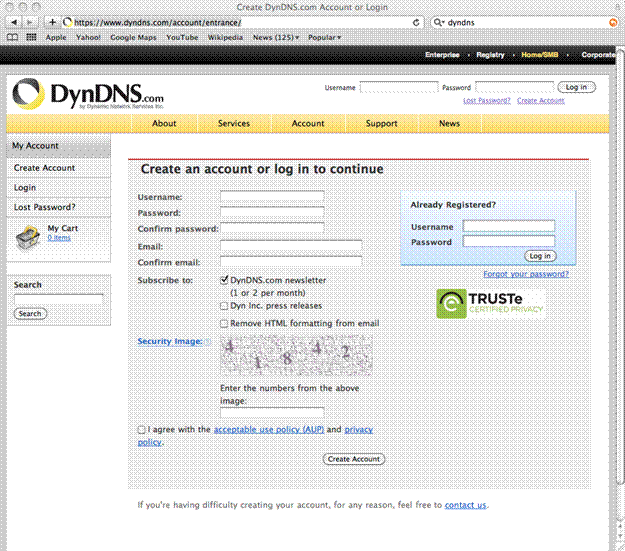
Task: Open the About navigation tab
Action: point(164,124)
